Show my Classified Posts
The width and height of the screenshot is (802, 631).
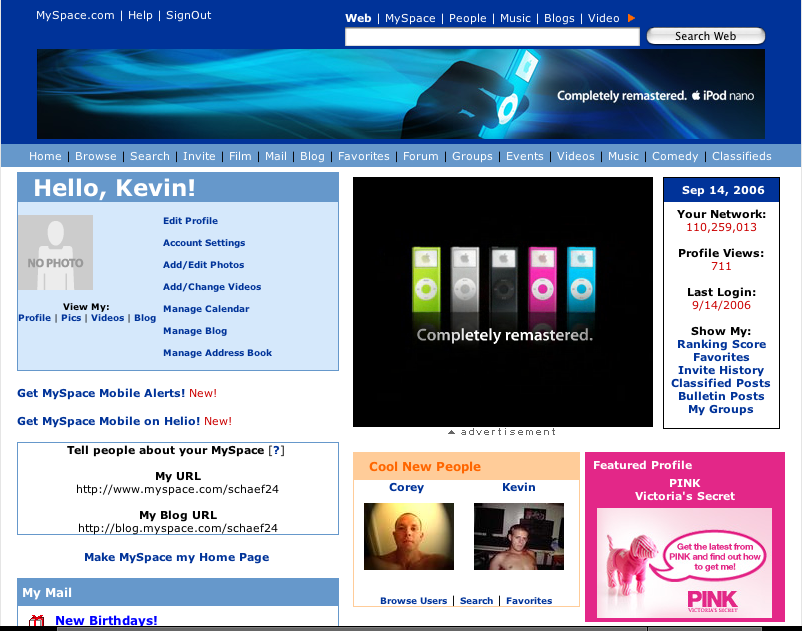pyautogui.click(x=721, y=384)
